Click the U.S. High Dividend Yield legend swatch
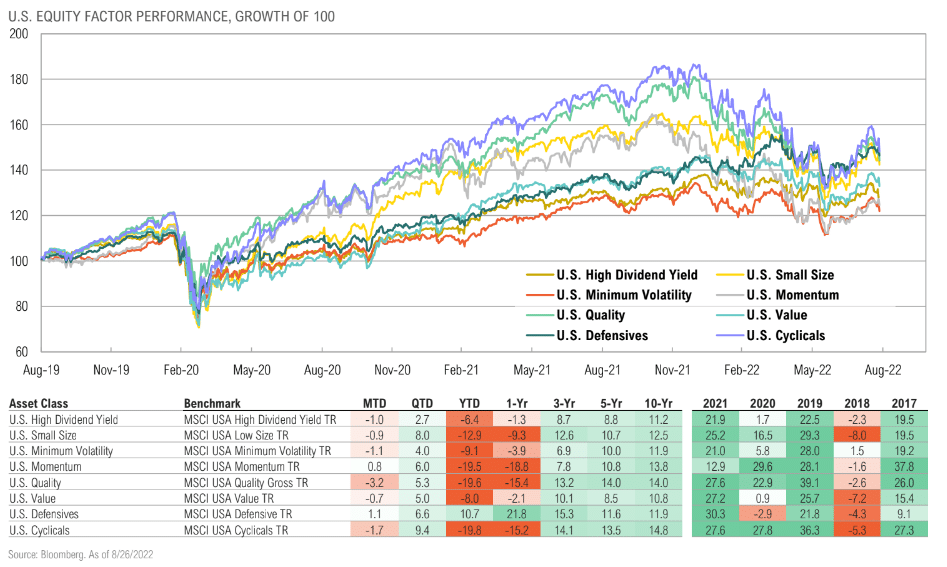 coord(539,275)
